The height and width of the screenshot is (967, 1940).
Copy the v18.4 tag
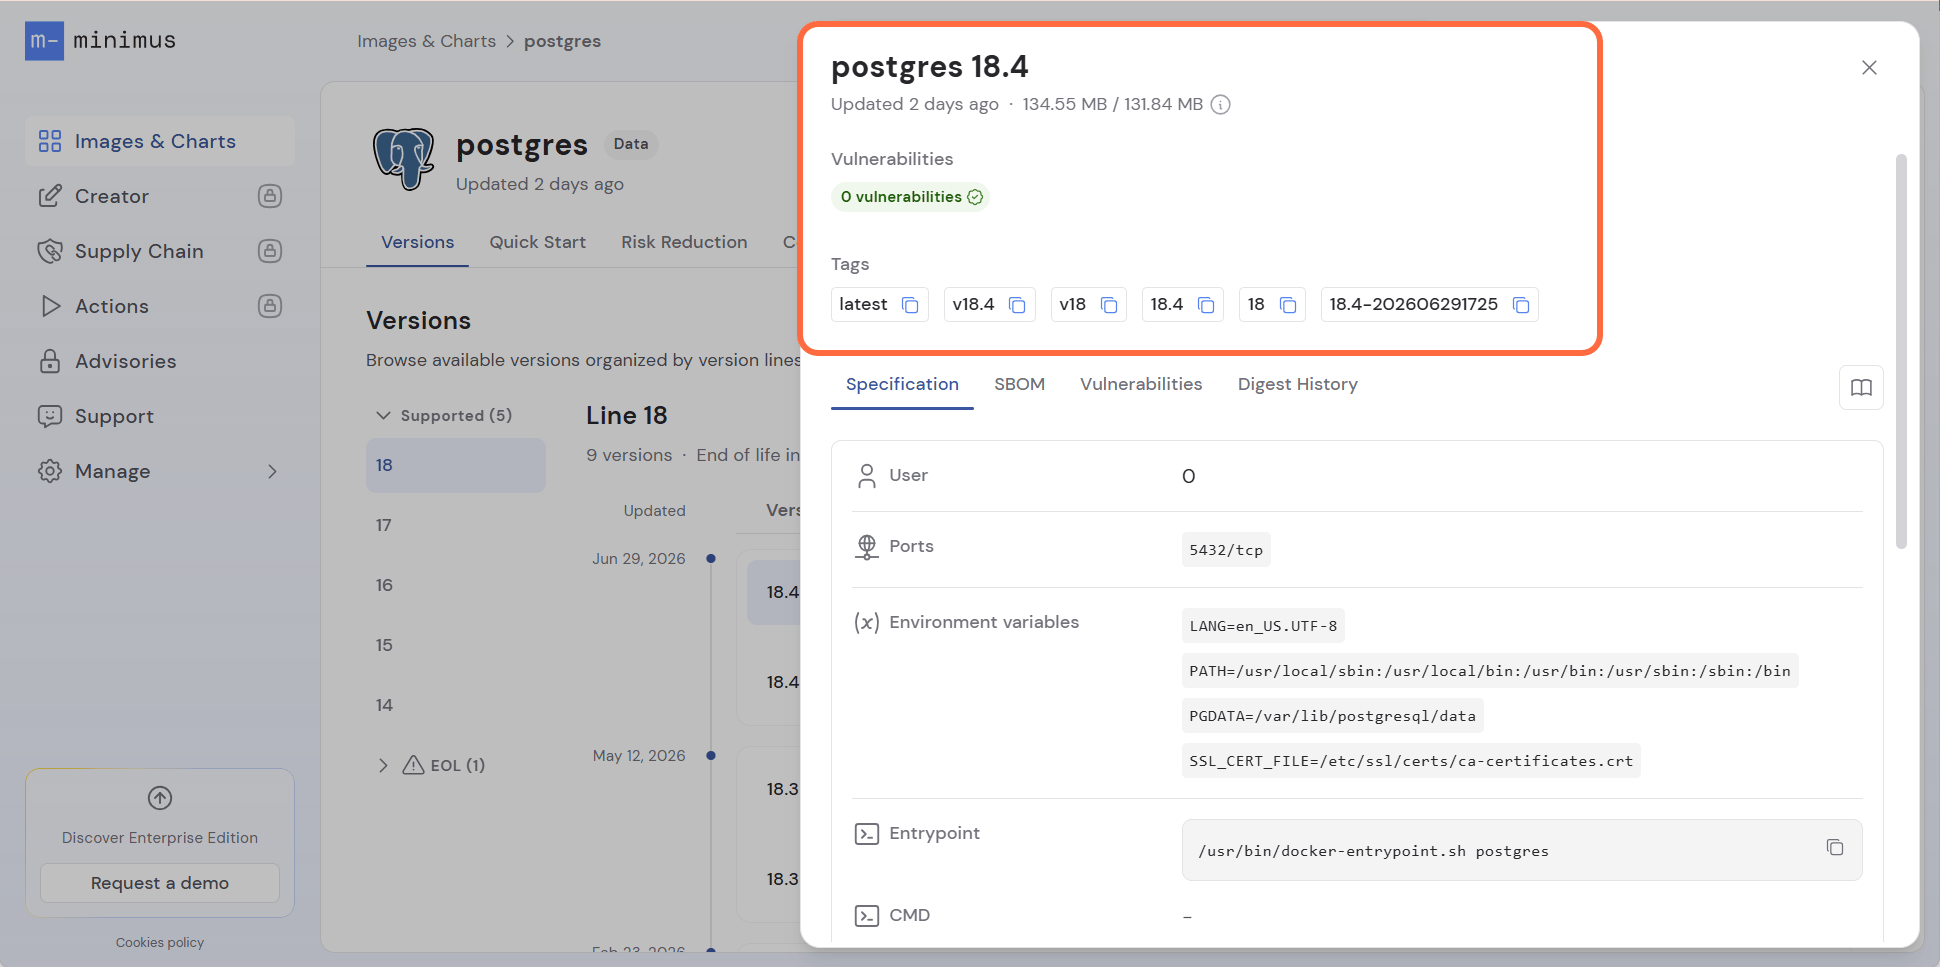[1017, 305]
